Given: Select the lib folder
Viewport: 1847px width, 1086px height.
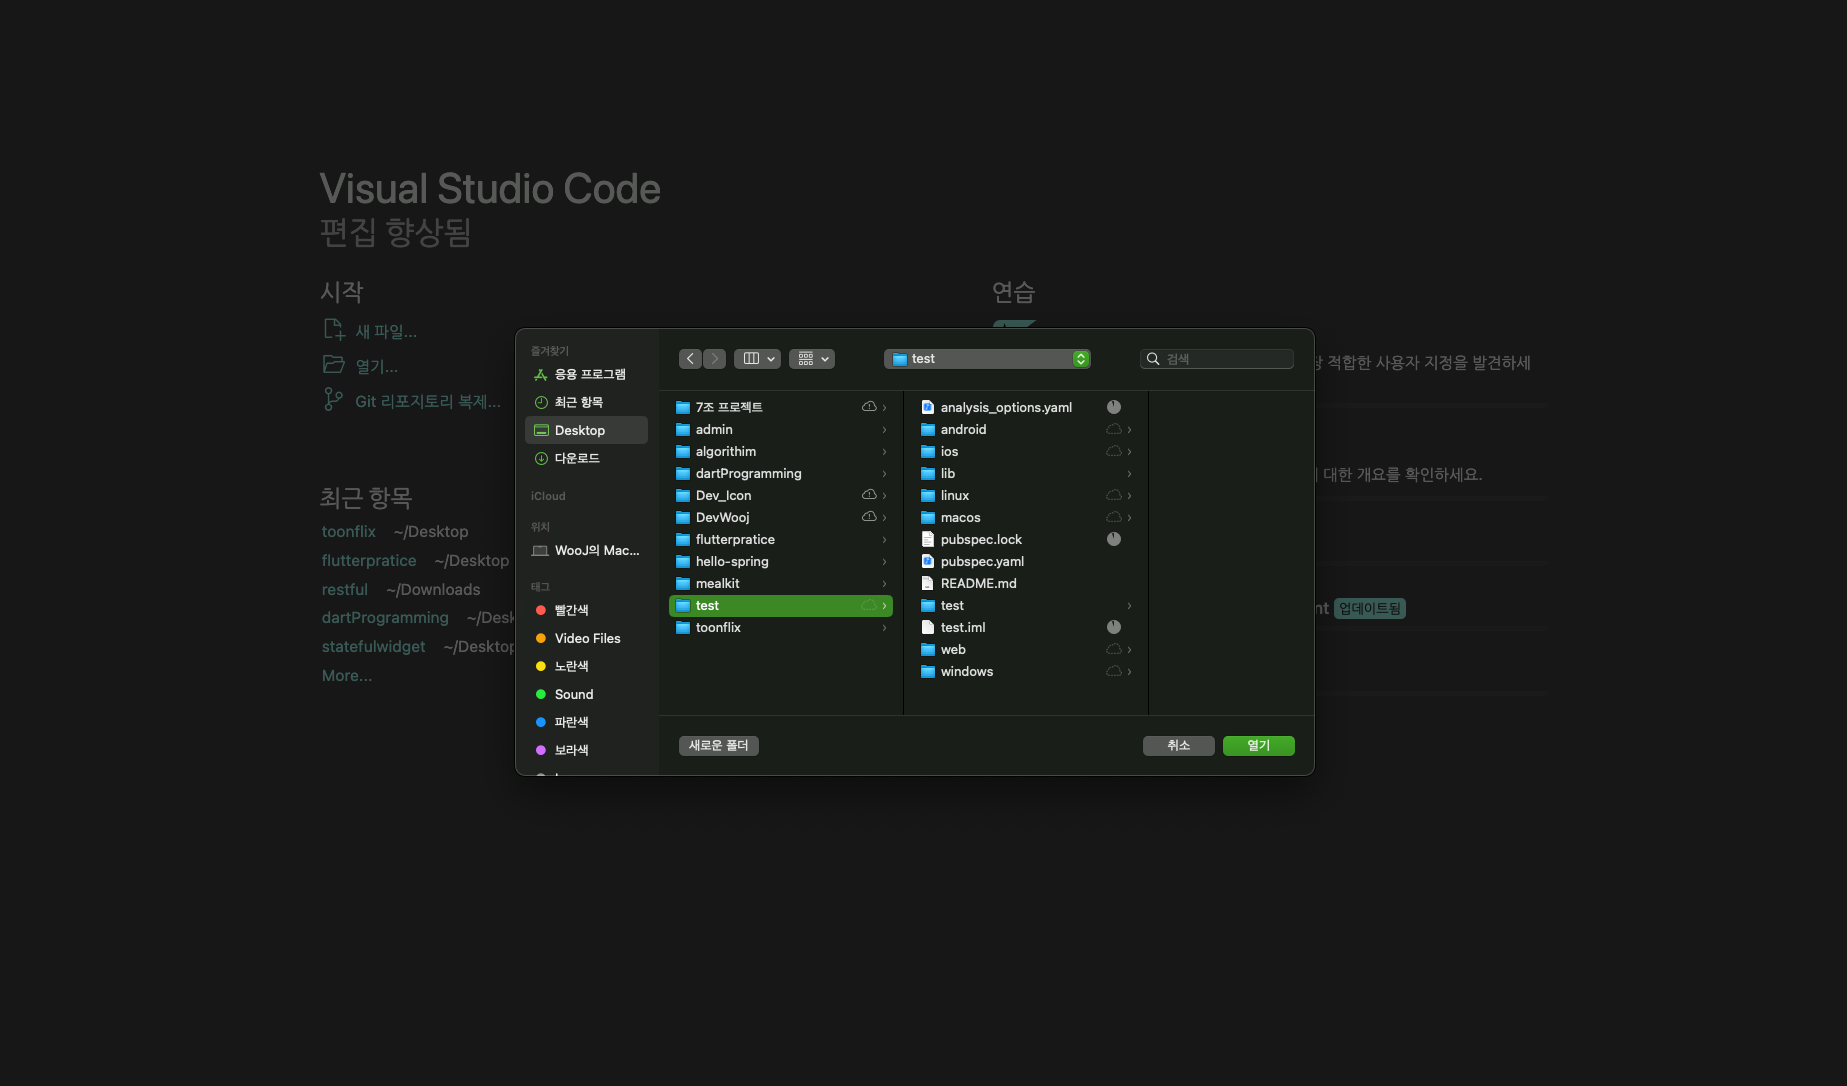Looking at the screenshot, I should (1026, 473).
